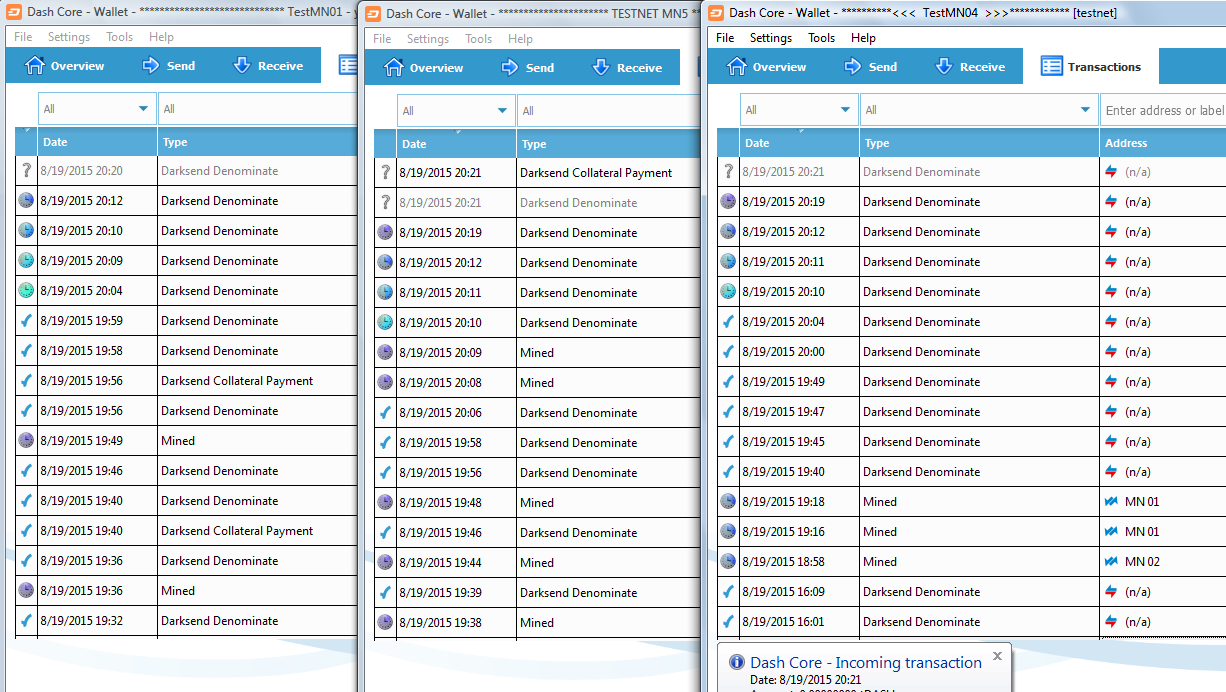Select MN 01 address in 19:16 row
Image resolution: width=1226 pixels, height=692 pixels.
1142,532
